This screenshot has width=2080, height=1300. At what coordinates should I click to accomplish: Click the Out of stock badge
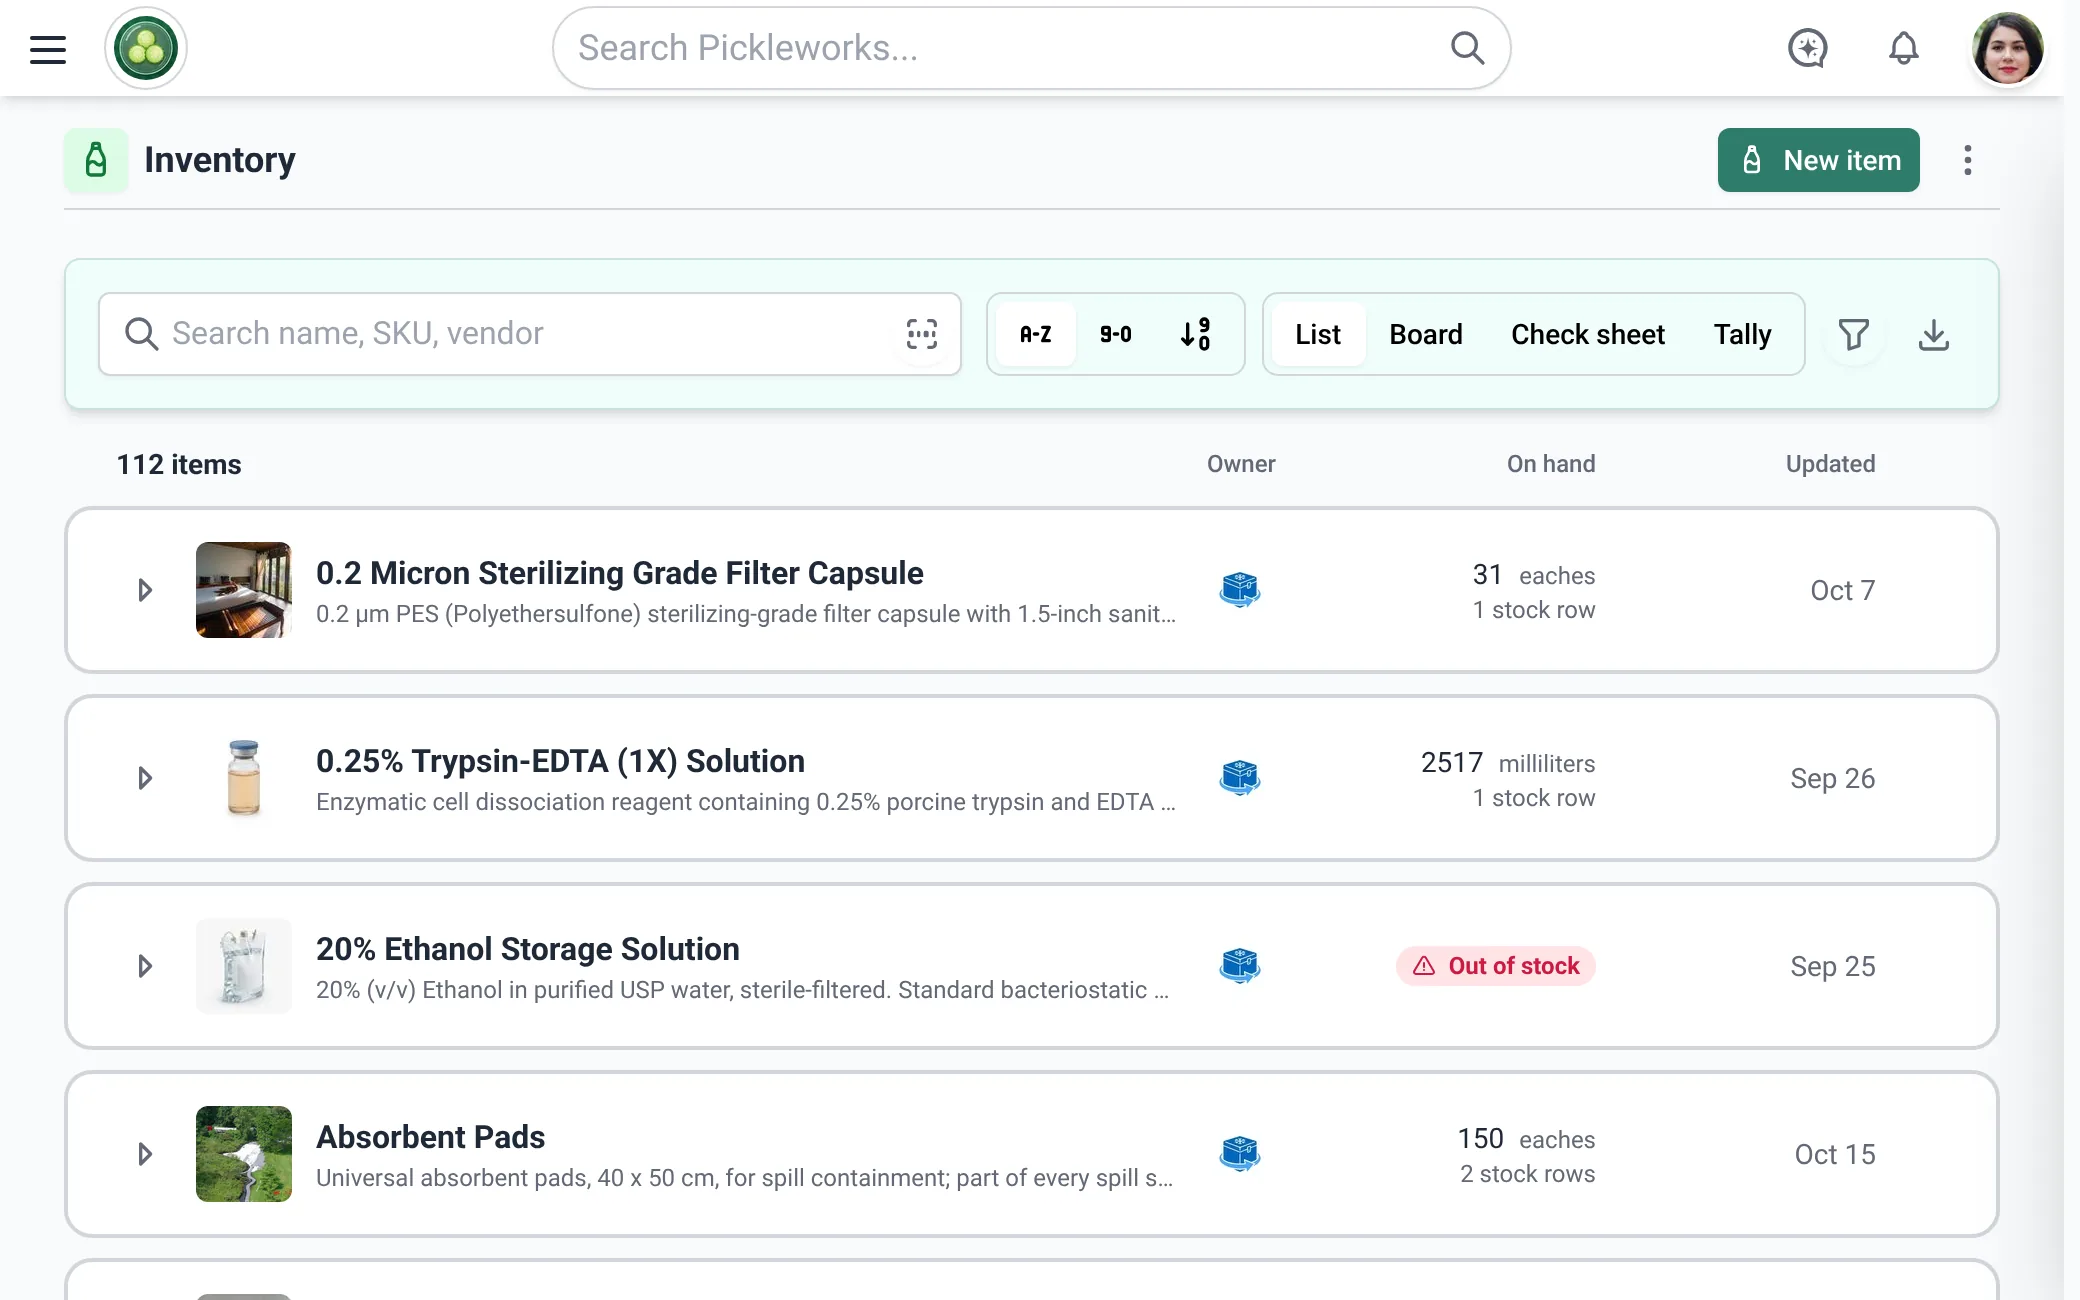tap(1495, 966)
